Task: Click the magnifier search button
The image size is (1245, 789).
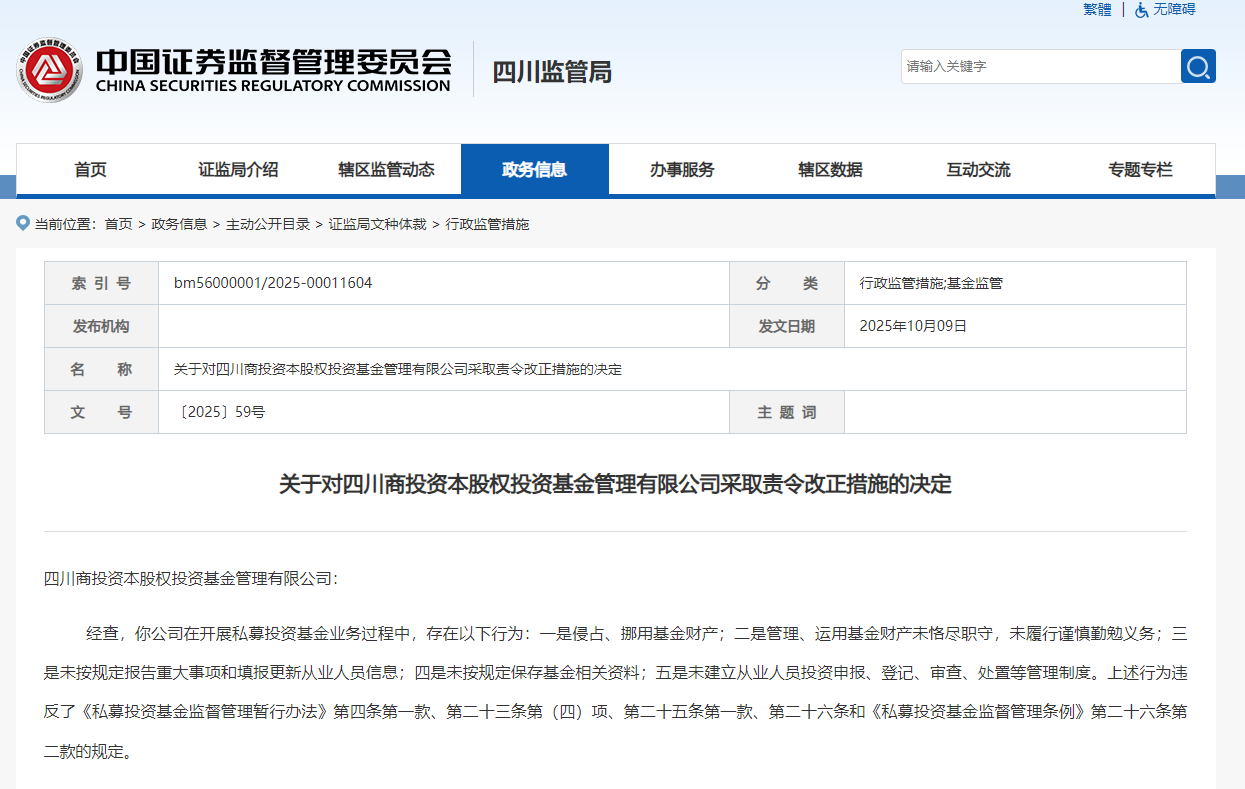Action: 1198,66
